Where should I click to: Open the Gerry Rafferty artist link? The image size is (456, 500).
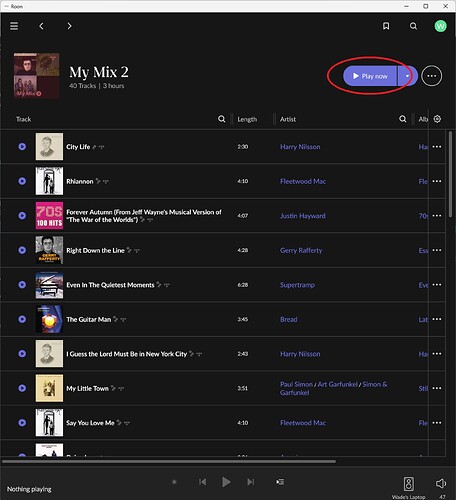tap(301, 250)
